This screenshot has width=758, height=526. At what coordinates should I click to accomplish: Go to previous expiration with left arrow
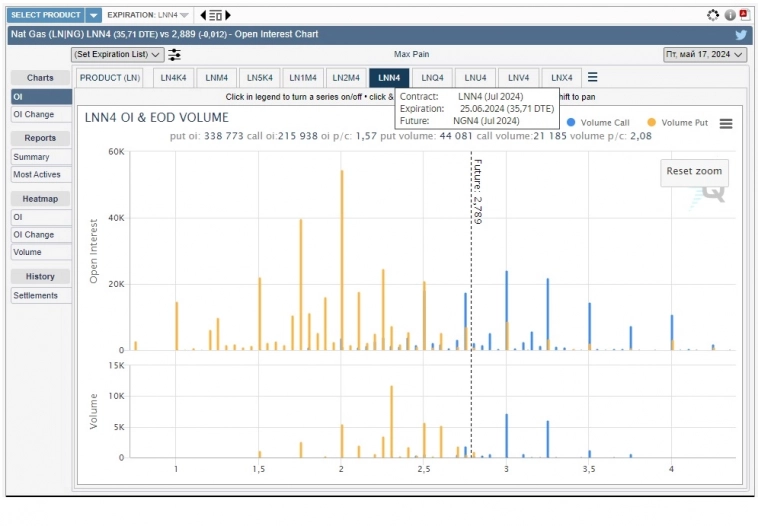204,15
